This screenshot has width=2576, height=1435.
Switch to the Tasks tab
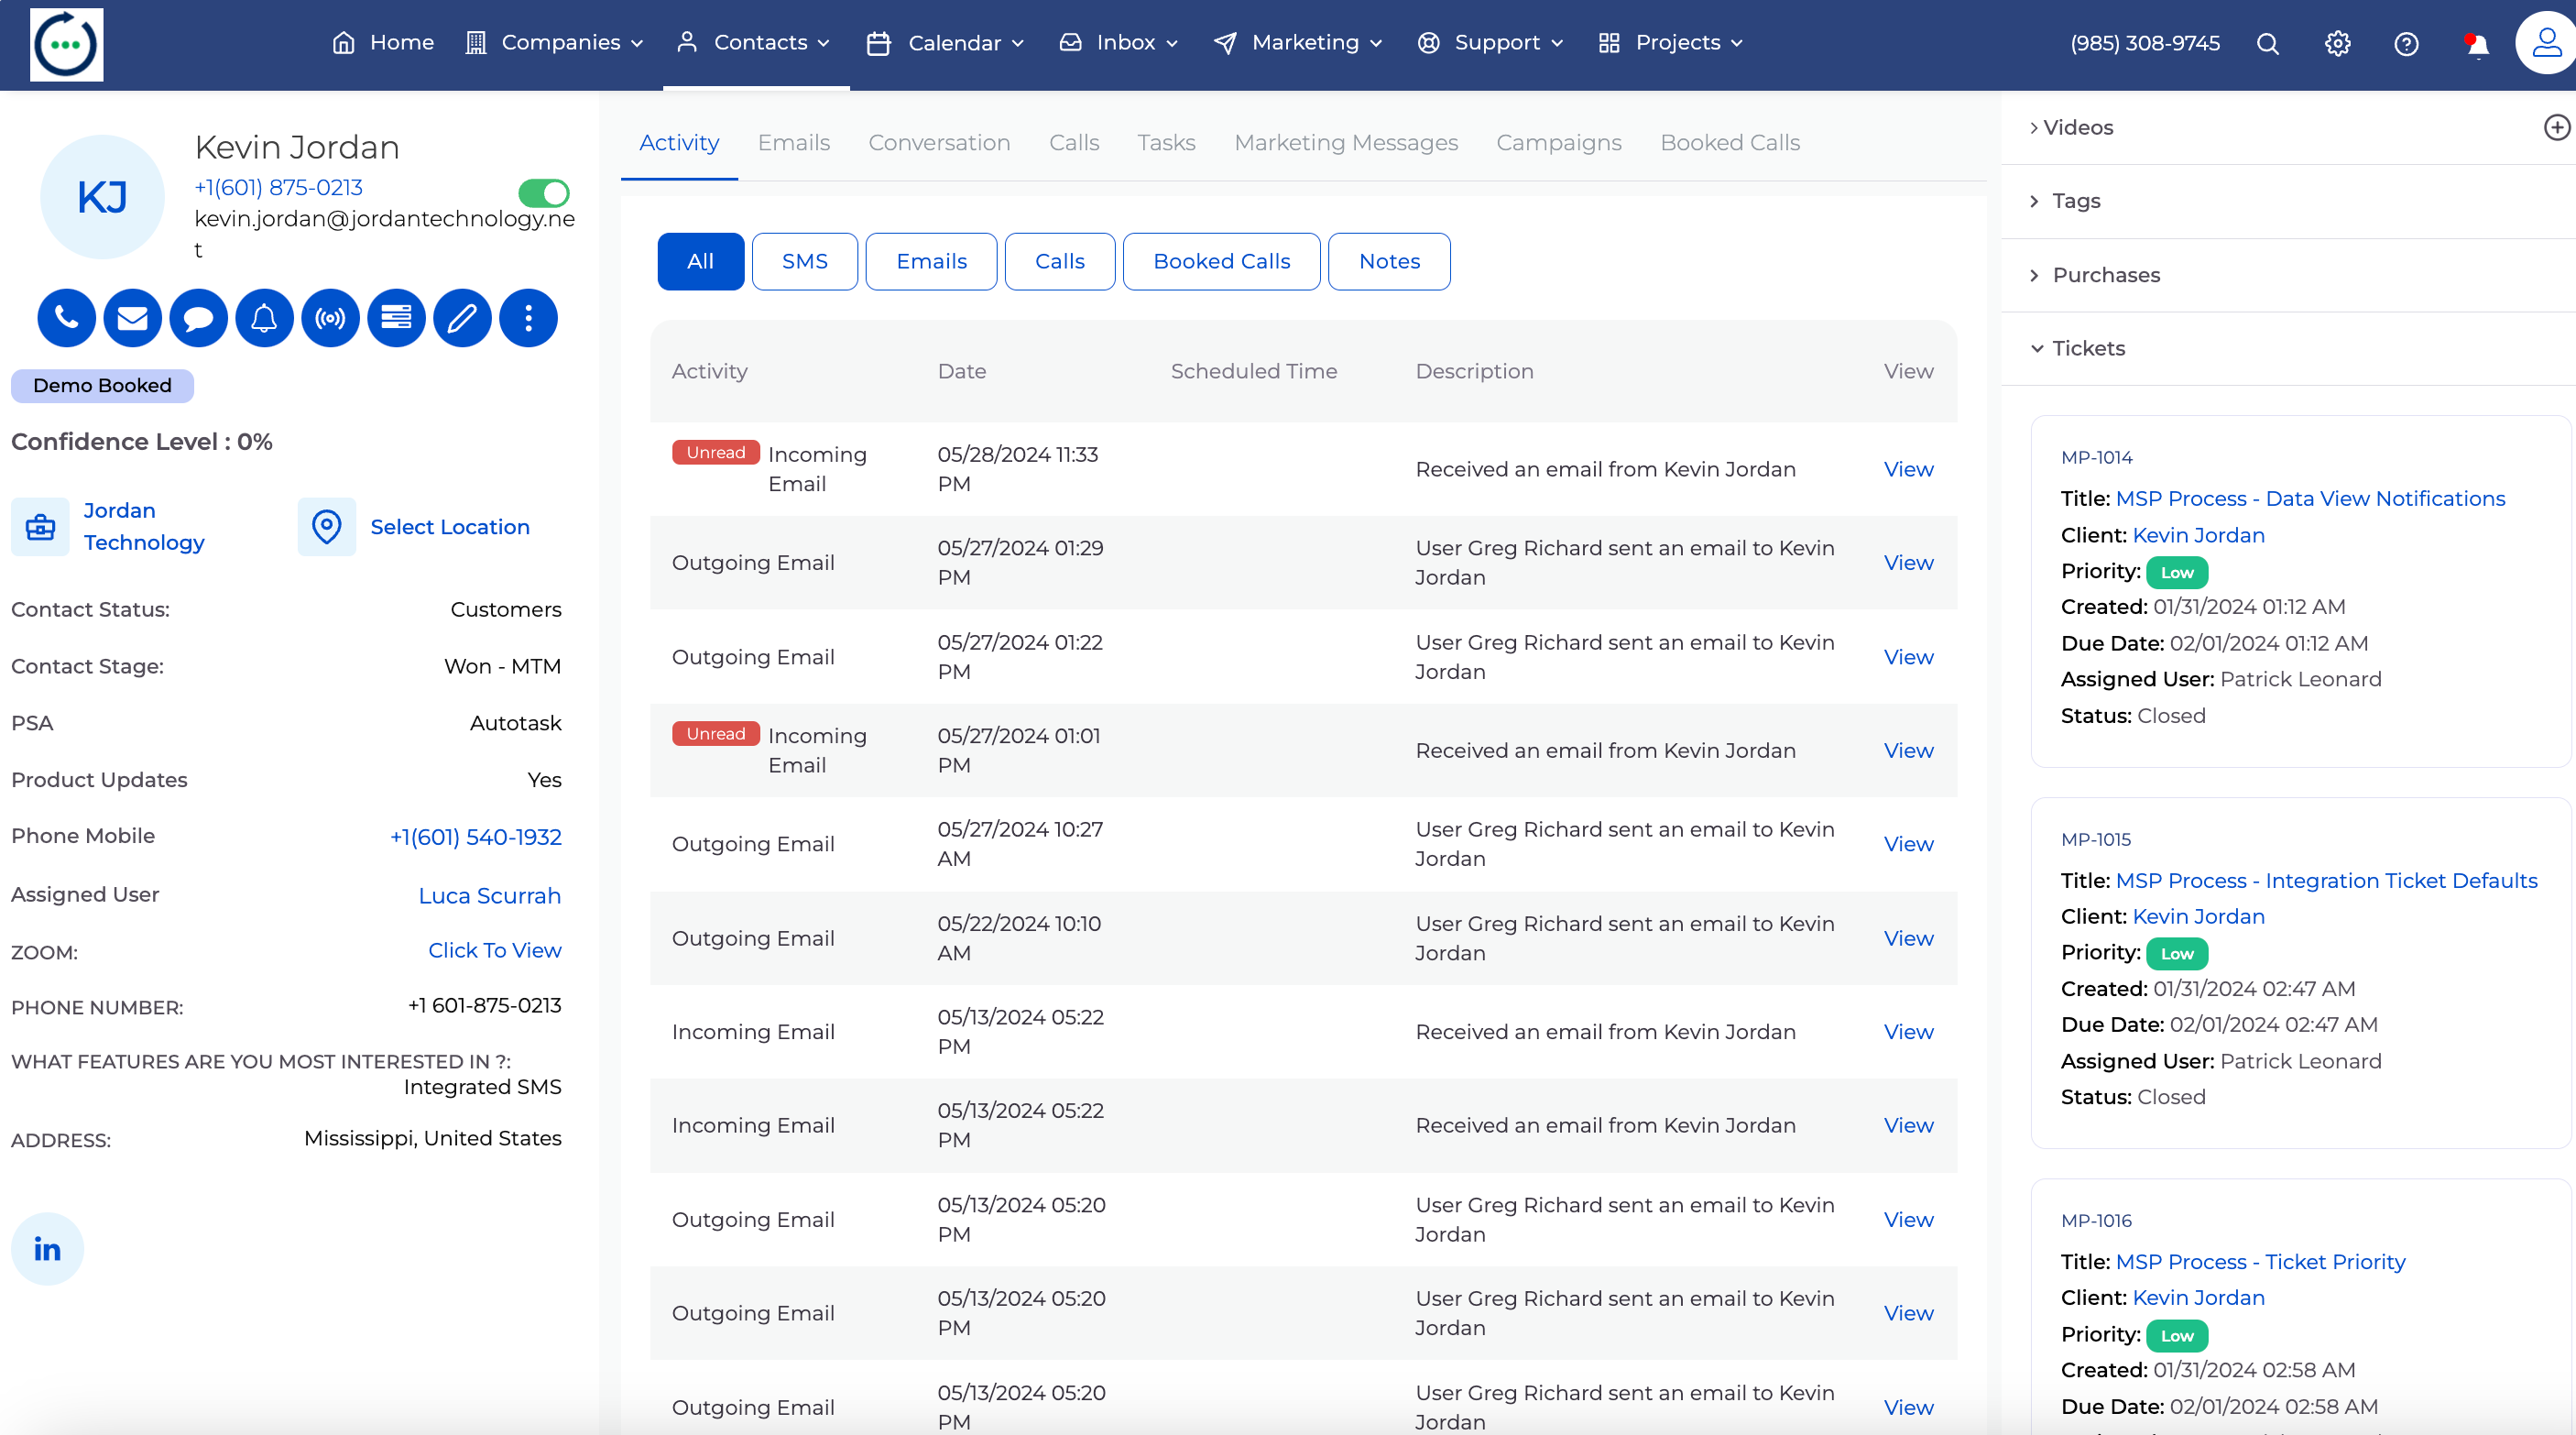coord(1166,142)
